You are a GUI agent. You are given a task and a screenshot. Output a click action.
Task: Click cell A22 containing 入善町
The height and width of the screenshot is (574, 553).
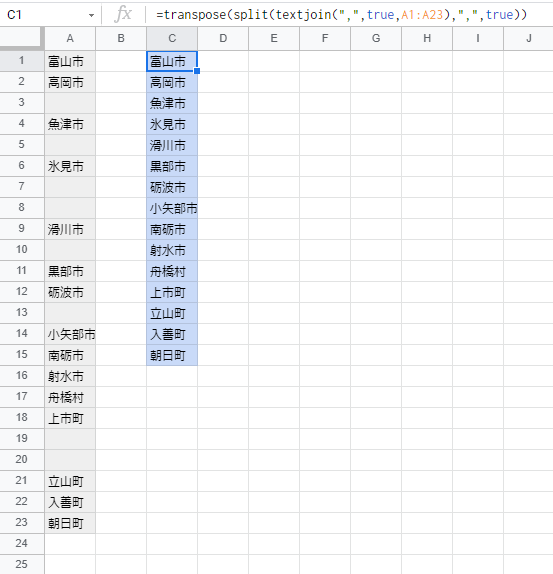coord(70,502)
